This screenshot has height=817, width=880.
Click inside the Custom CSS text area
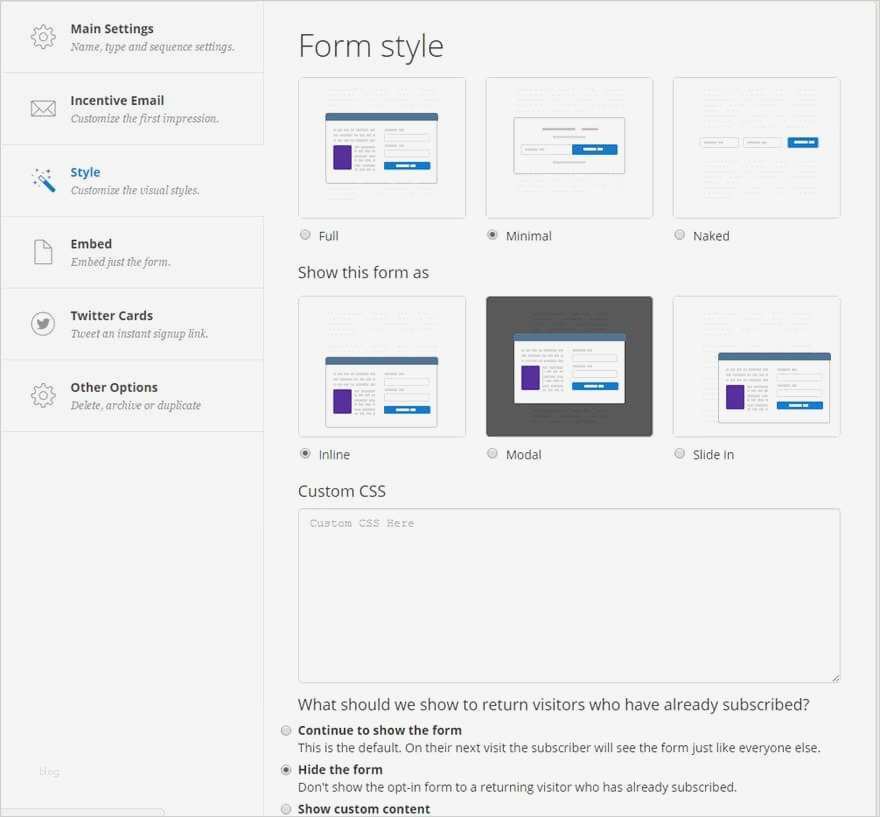[x=568, y=596]
